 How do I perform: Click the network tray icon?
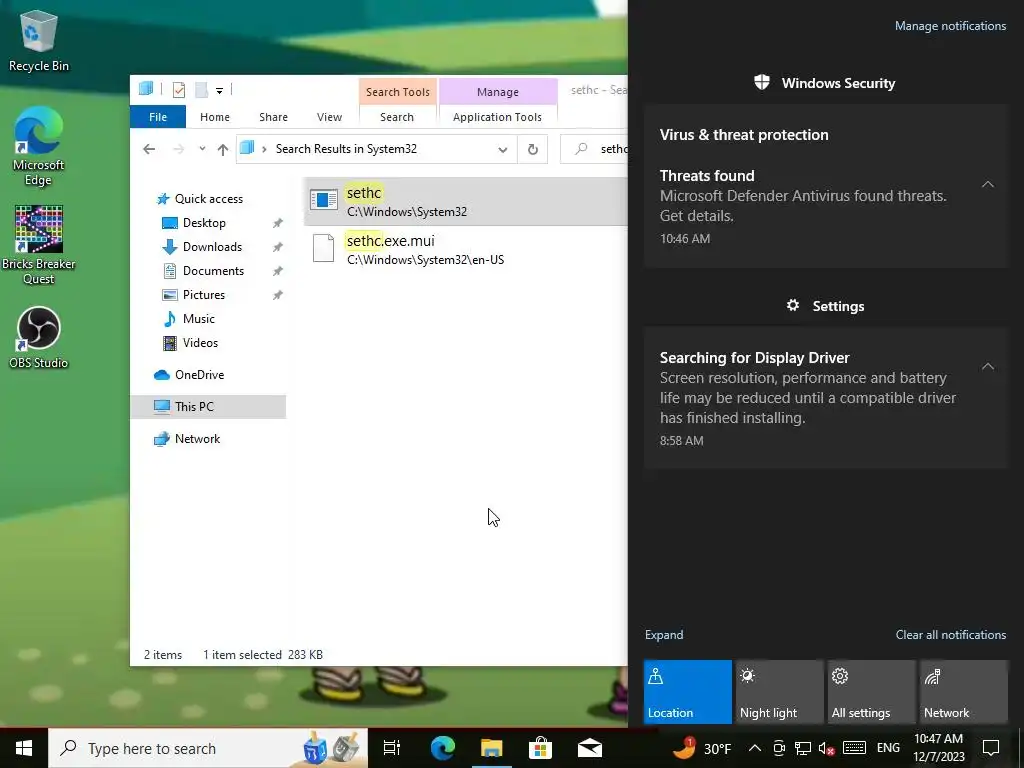[x=803, y=748]
